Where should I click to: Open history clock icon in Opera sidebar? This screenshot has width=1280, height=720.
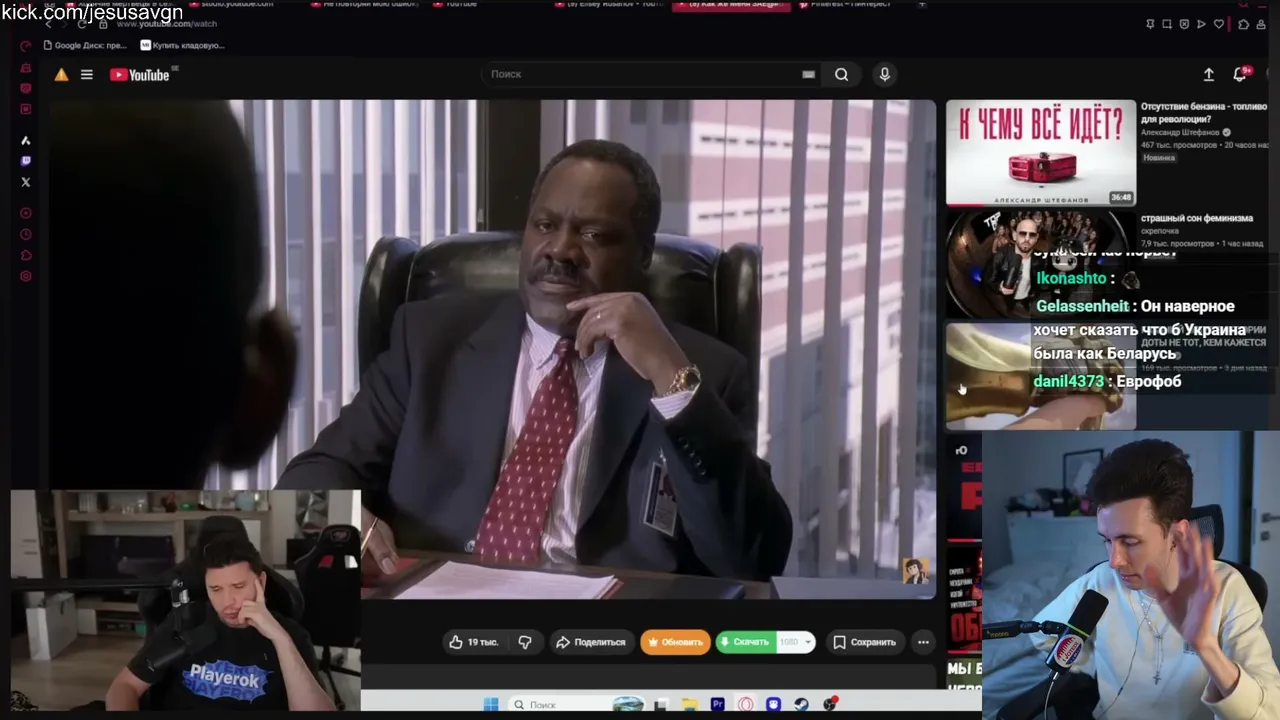point(26,234)
